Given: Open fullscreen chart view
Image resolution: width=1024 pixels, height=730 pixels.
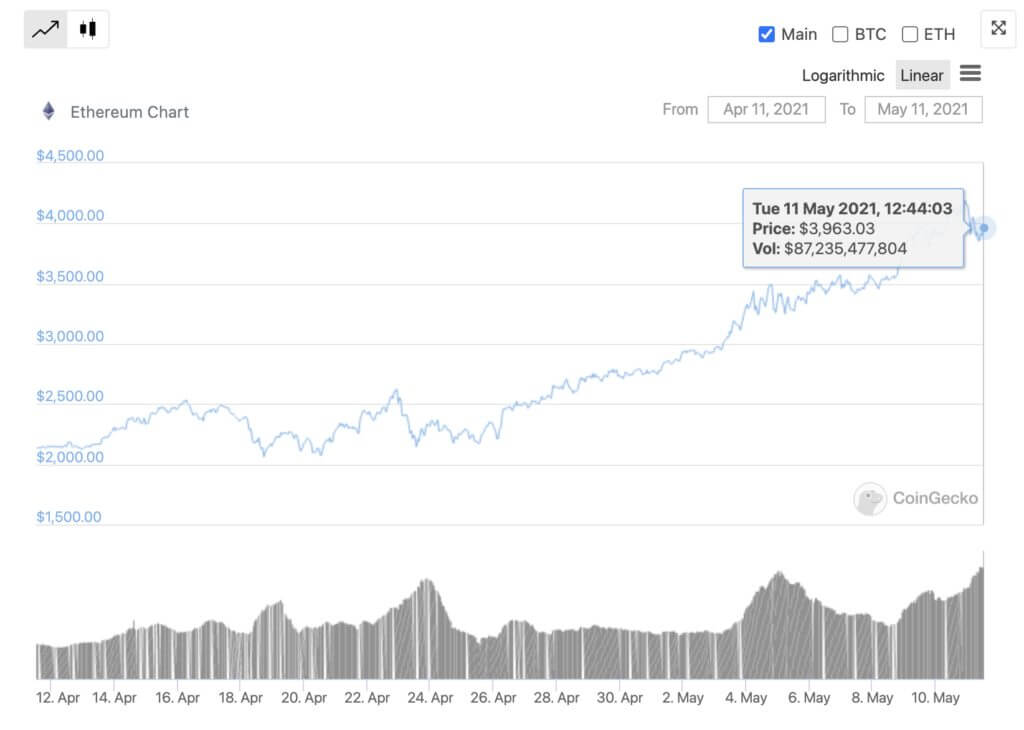Looking at the screenshot, I should pyautogui.click(x=998, y=28).
